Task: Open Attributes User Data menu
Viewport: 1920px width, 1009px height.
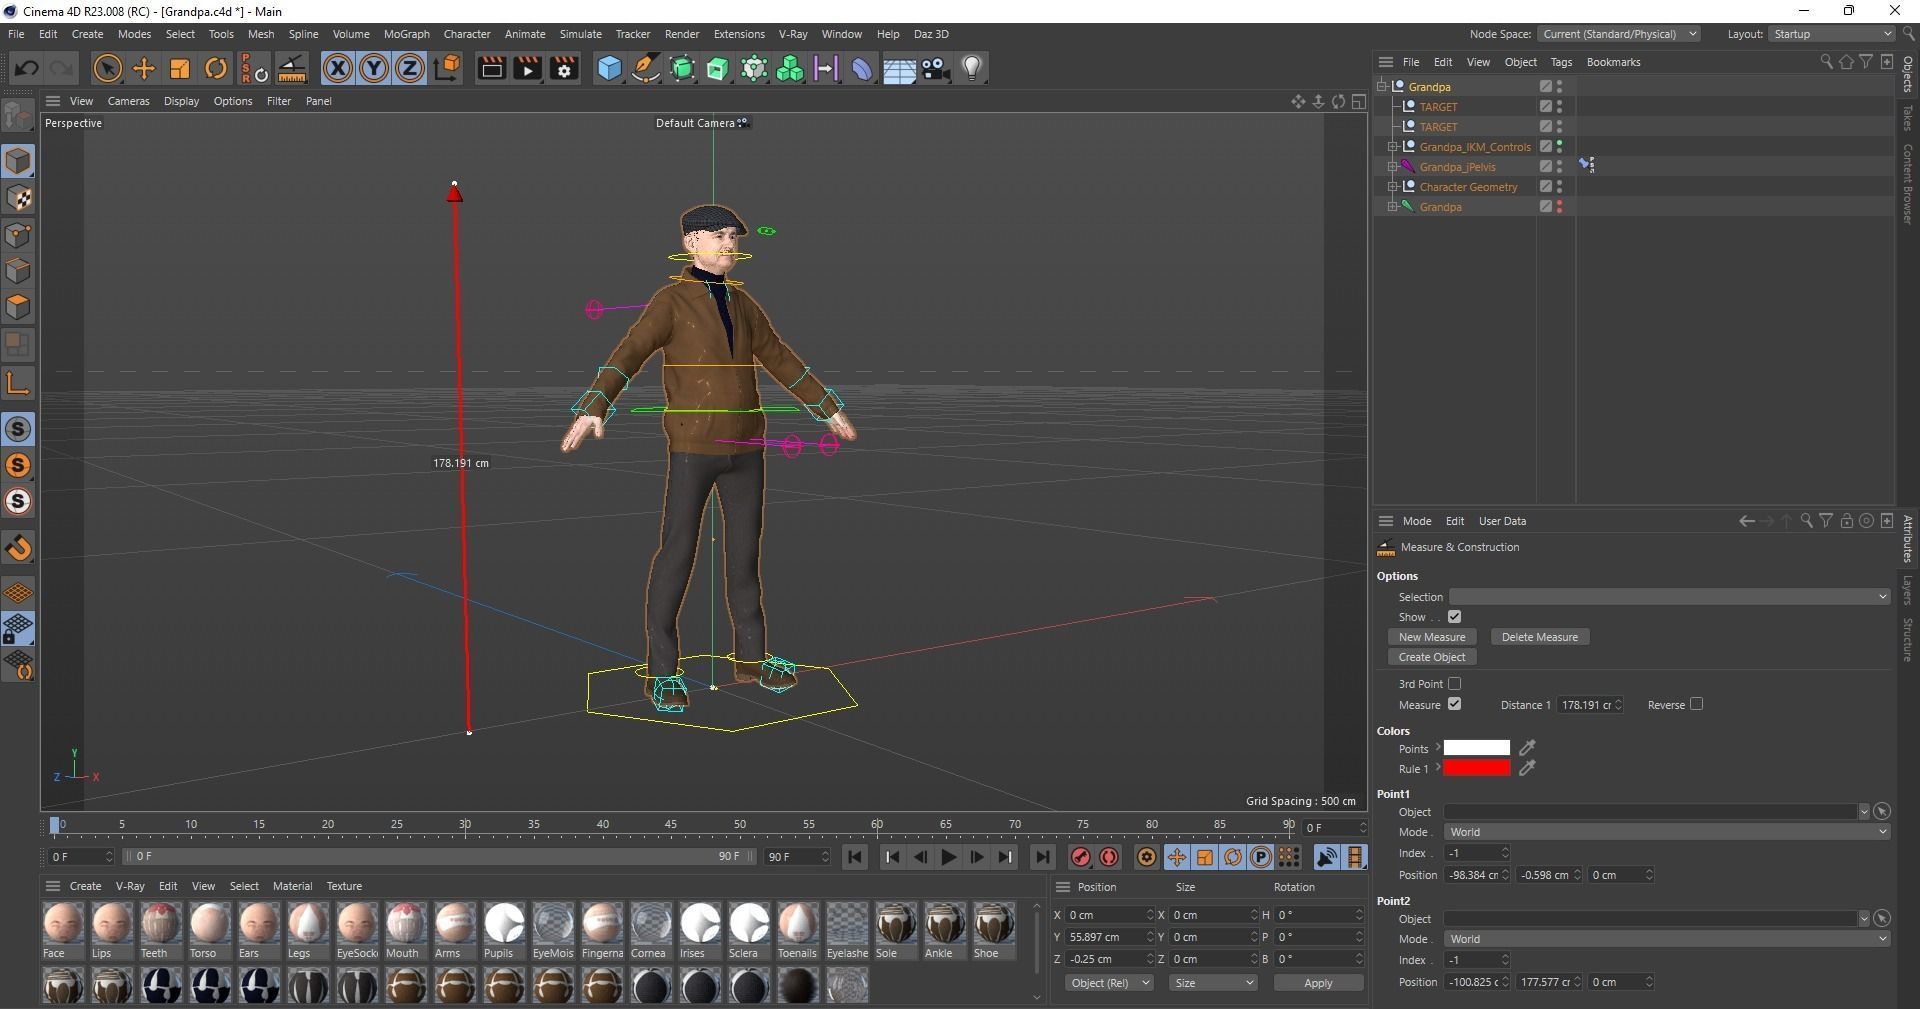Action: click(1502, 521)
